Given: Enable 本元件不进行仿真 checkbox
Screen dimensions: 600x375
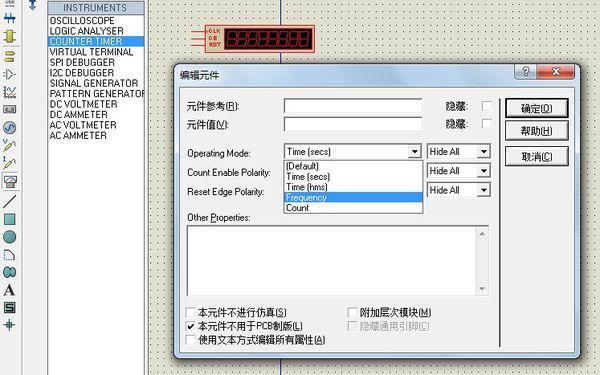Looking at the screenshot, I should (190, 312).
